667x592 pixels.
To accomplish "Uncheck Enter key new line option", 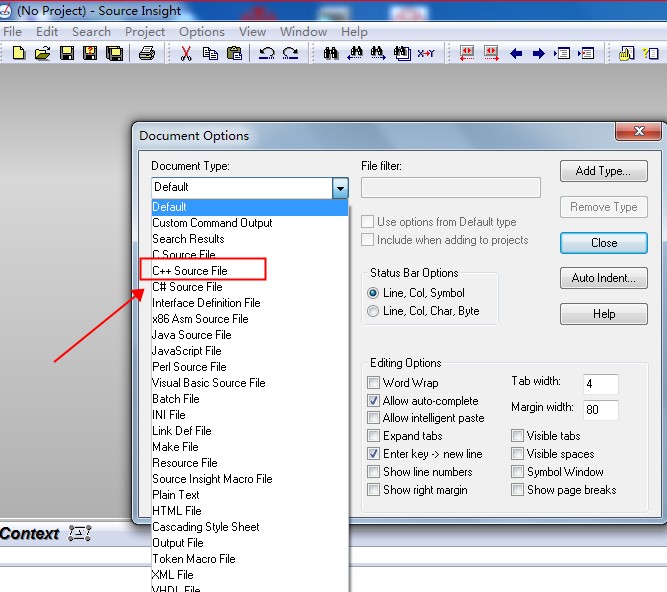I will 373,454.
